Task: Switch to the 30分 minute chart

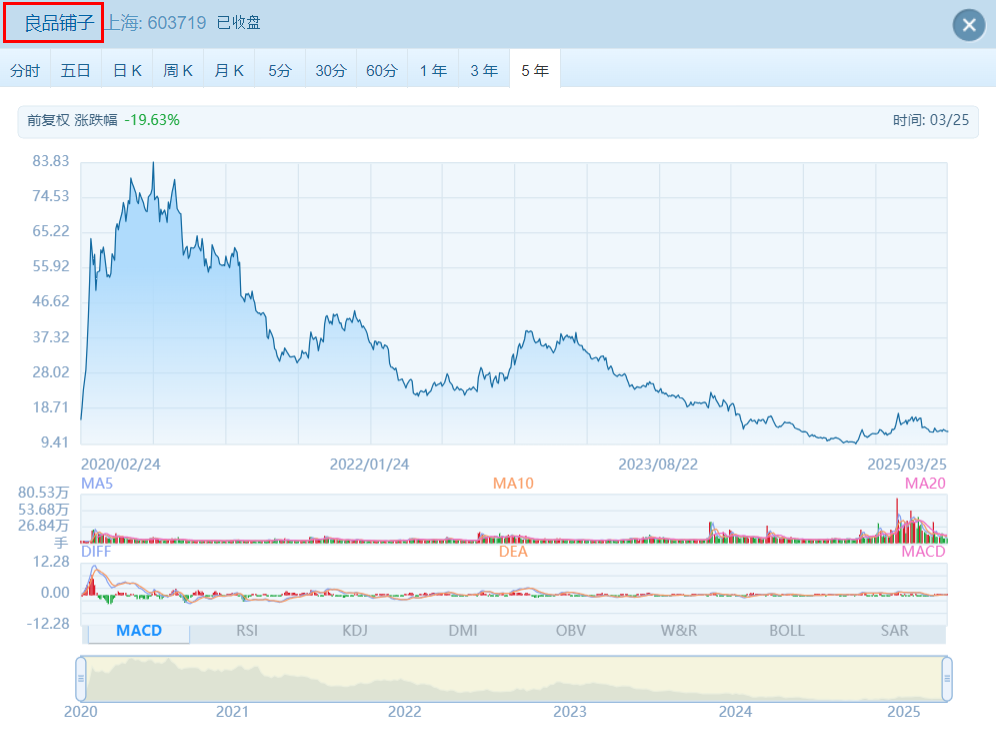Action: click(x=331, y=70)
